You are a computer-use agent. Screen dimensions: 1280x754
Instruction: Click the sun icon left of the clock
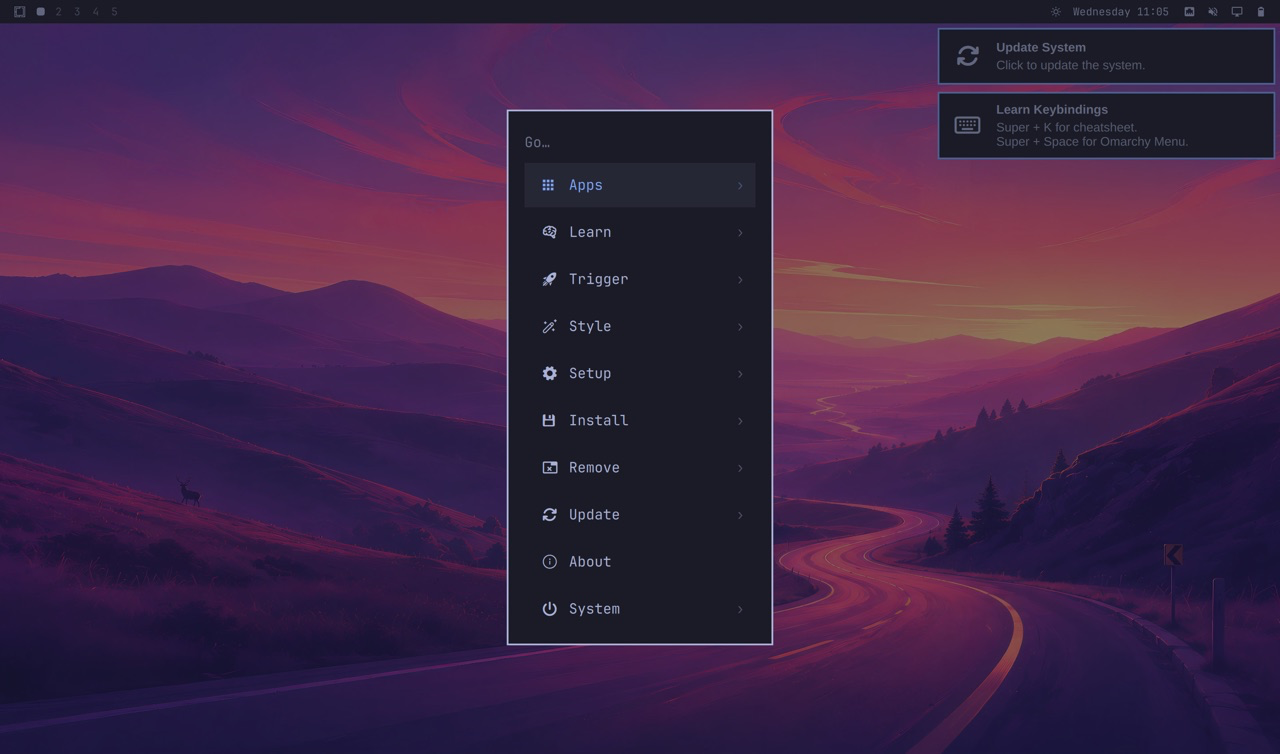(1055, 12)
